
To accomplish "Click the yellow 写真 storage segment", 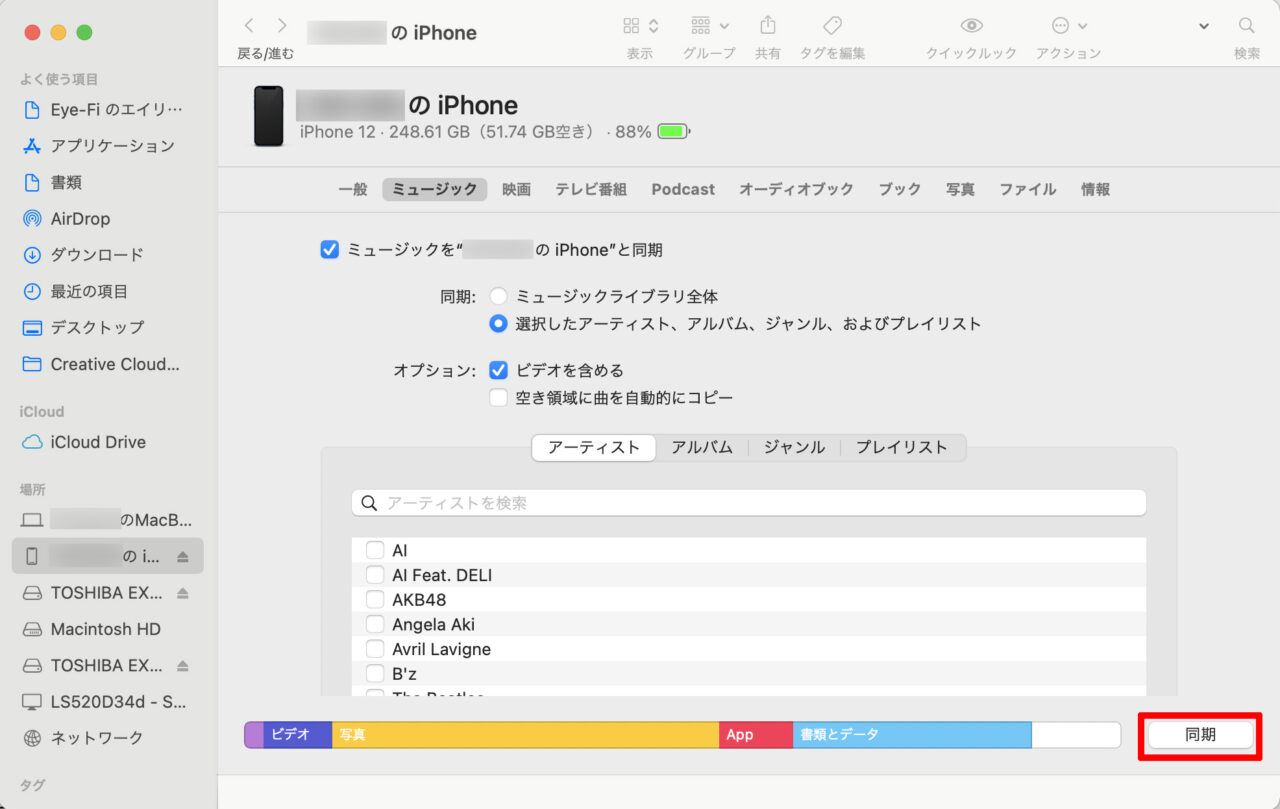I will 525,735.
